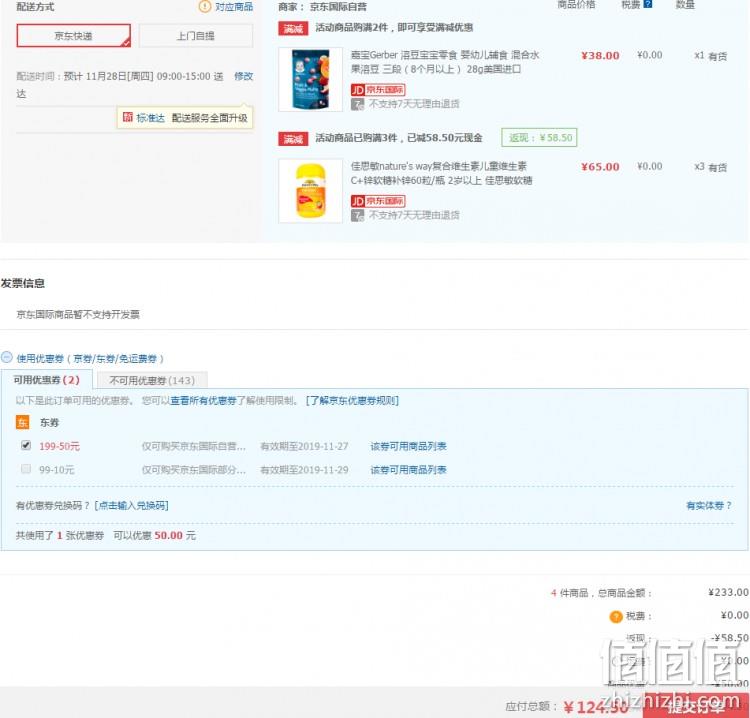The height and width of the screenshot is (718, 750).
Task: Click the ¥65.00 佳思敏 price
Action: [x=600, y=167]
